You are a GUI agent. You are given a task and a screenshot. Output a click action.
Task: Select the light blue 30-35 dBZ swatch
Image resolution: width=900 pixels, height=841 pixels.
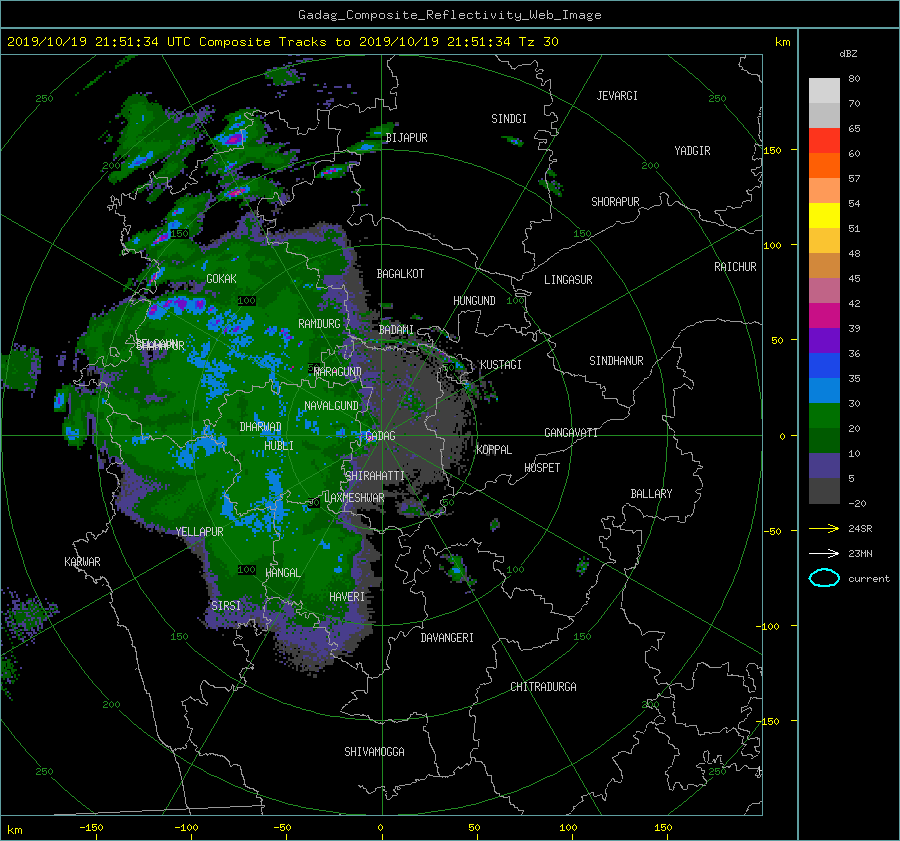(824, 390)
